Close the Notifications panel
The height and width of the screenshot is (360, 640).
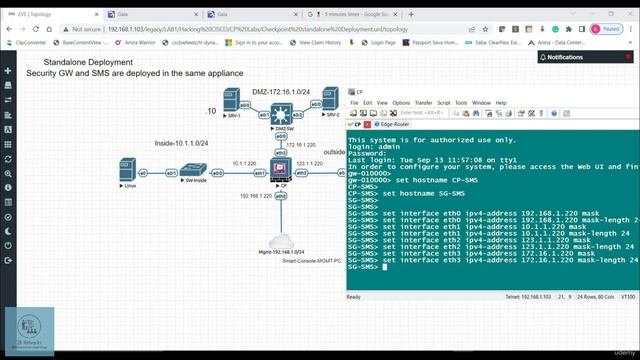[628, 57]
